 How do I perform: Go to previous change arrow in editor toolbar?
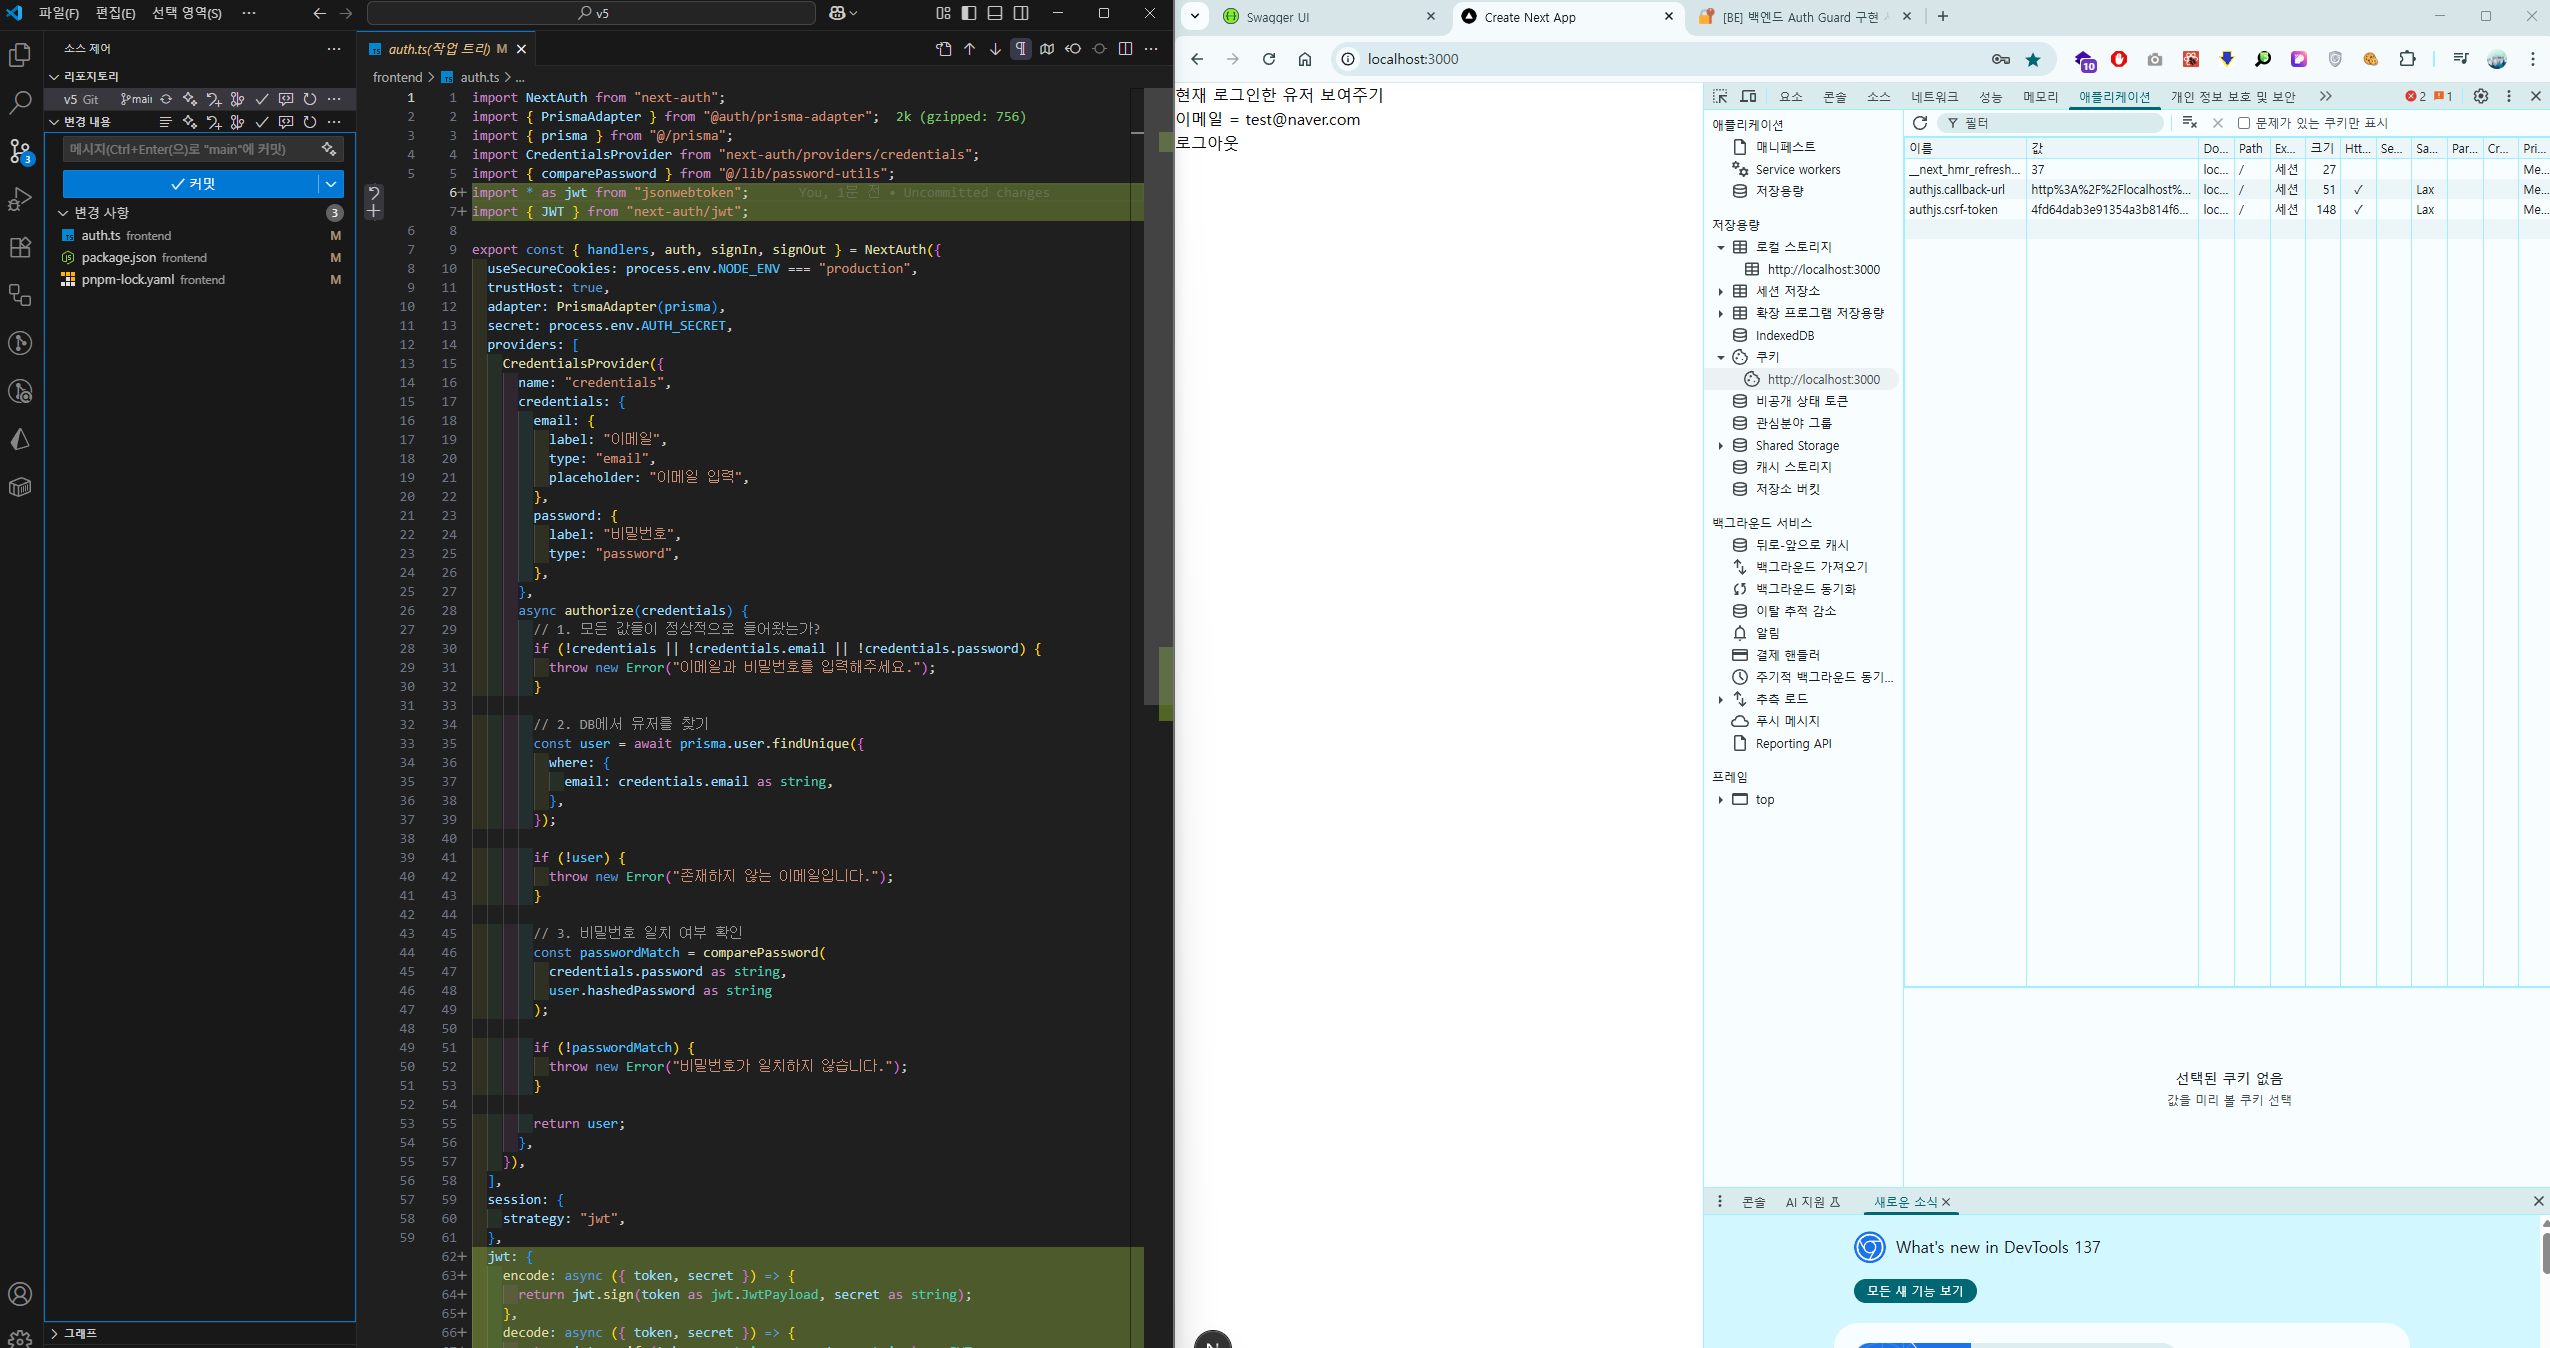coord(969,48)
